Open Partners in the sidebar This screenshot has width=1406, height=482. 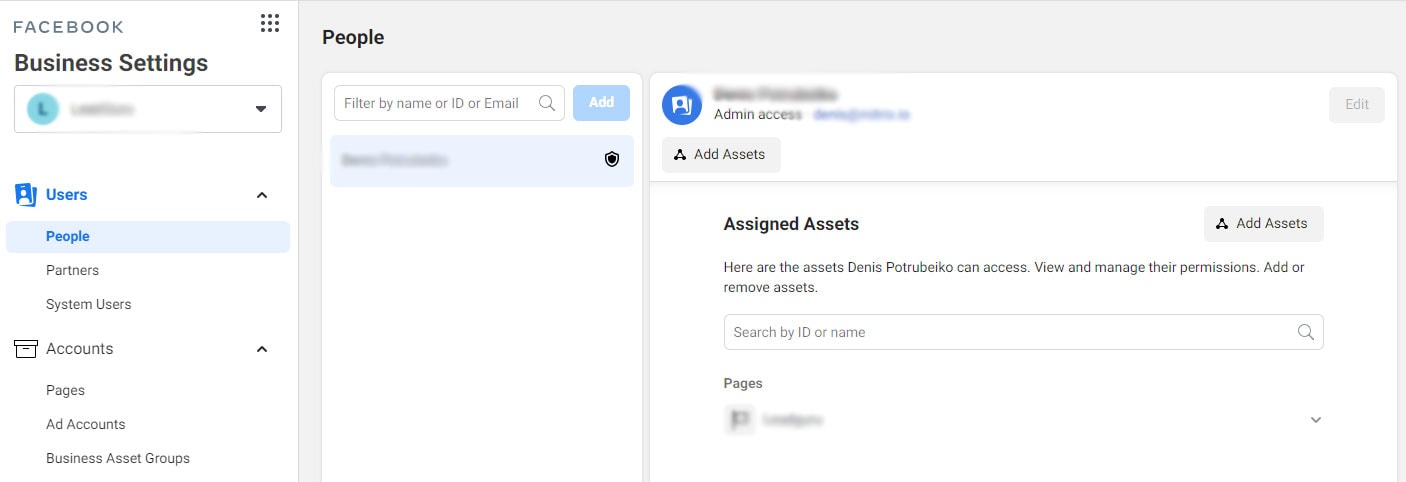point(72,270)
